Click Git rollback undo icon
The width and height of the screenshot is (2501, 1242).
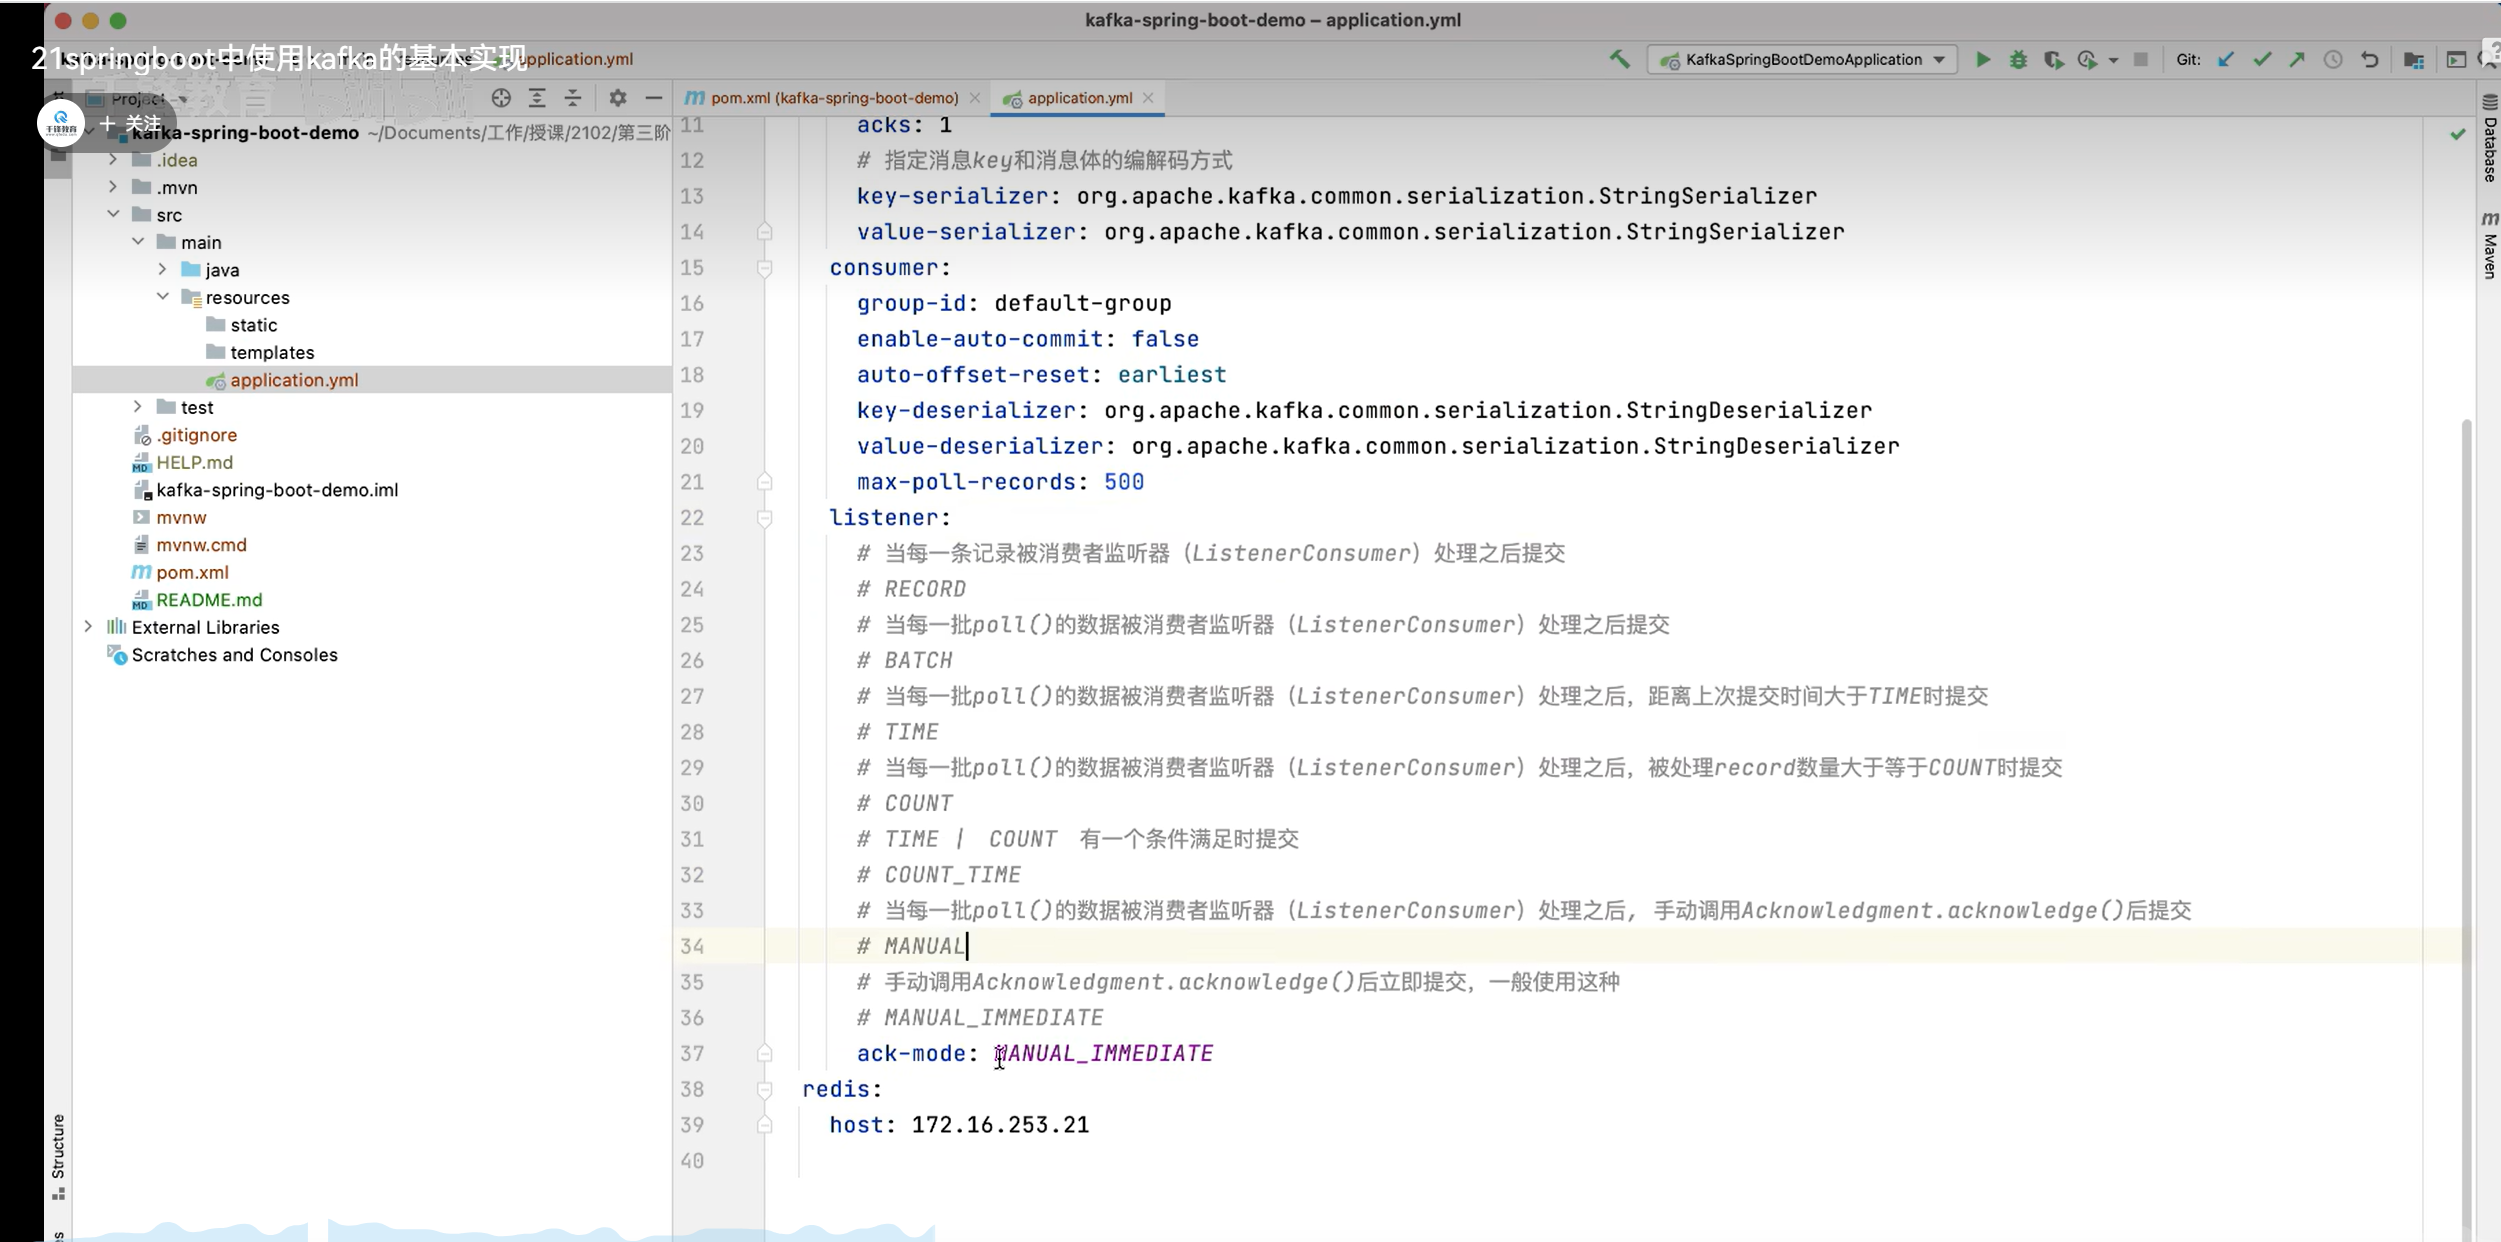(2369, 59)
